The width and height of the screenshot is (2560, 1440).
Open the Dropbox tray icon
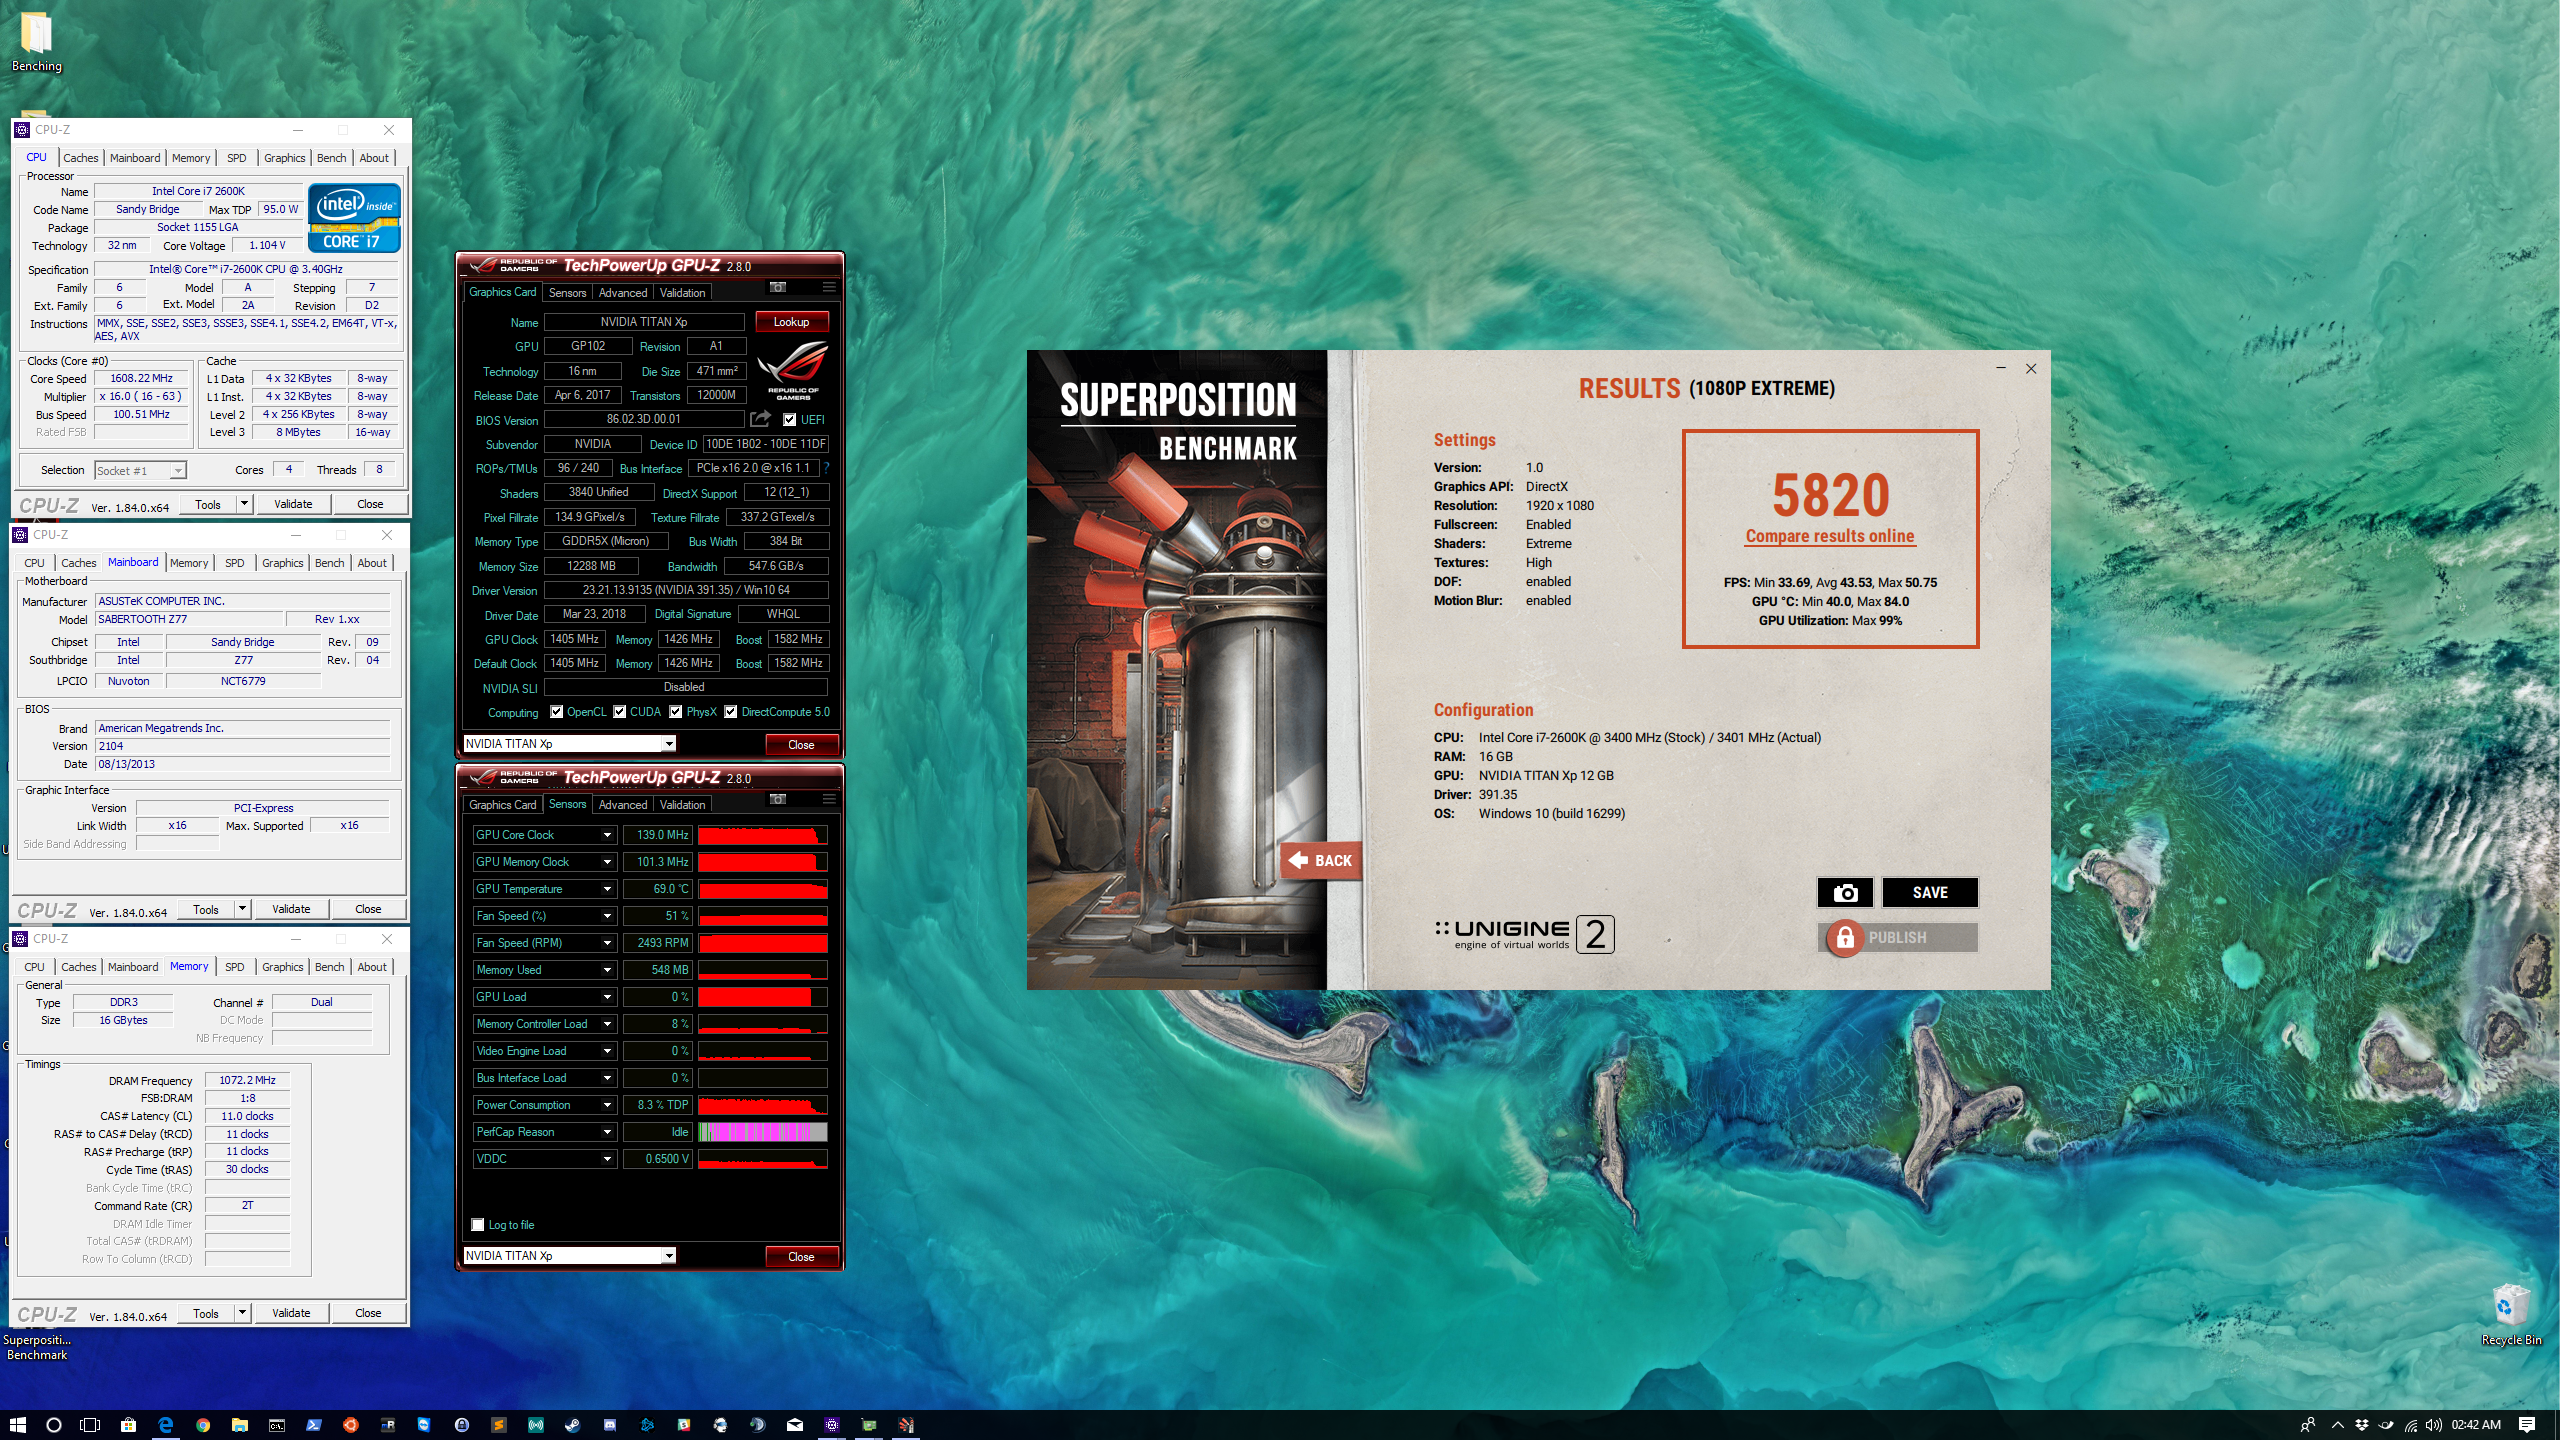click(x=2361, y=1425)
